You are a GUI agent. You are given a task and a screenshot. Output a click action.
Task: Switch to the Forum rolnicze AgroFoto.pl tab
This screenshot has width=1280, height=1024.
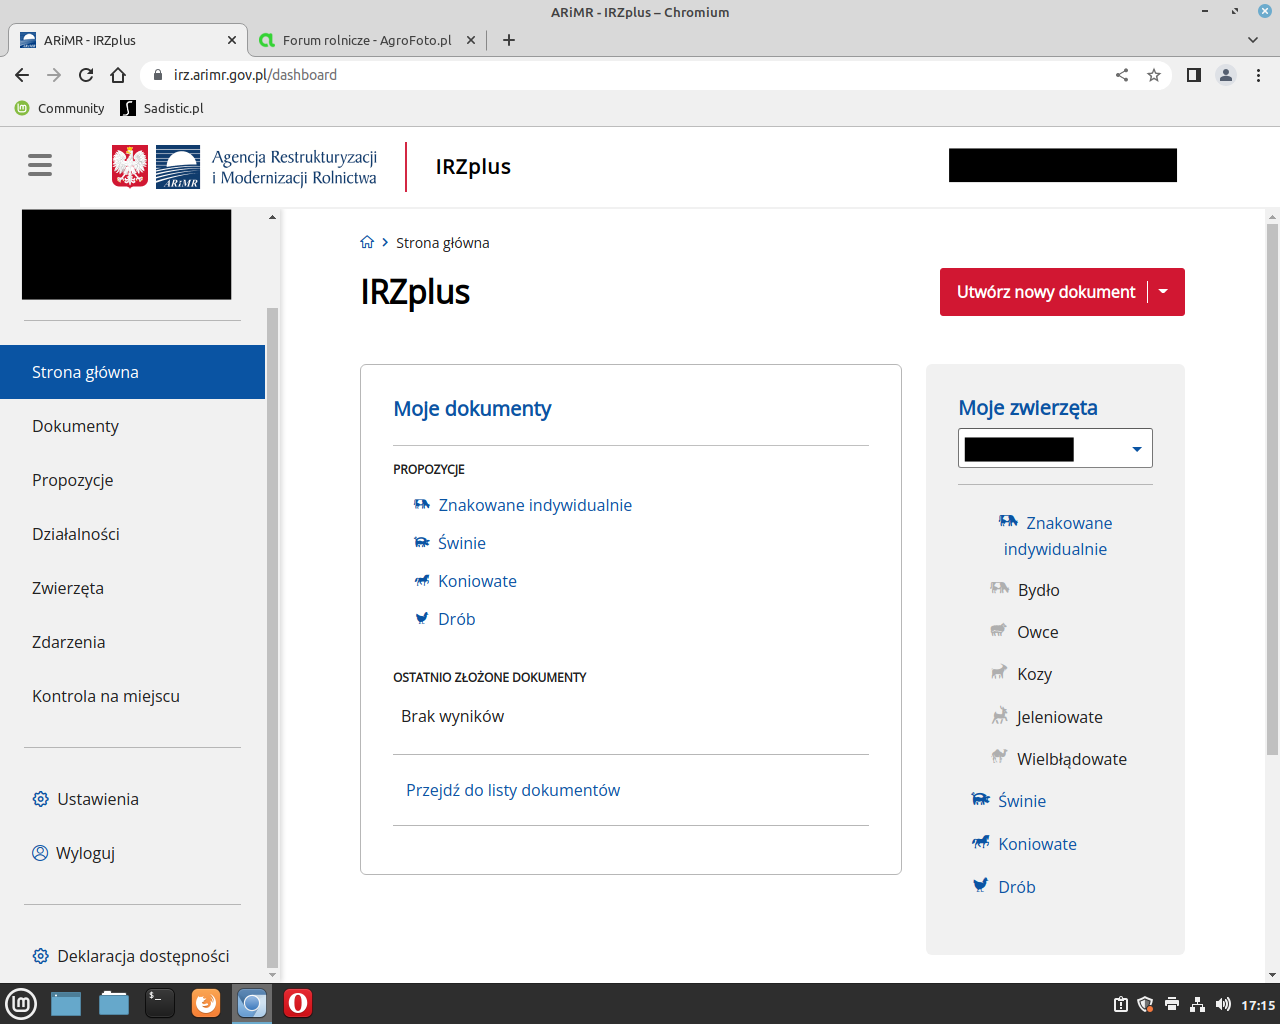point(366,40)
